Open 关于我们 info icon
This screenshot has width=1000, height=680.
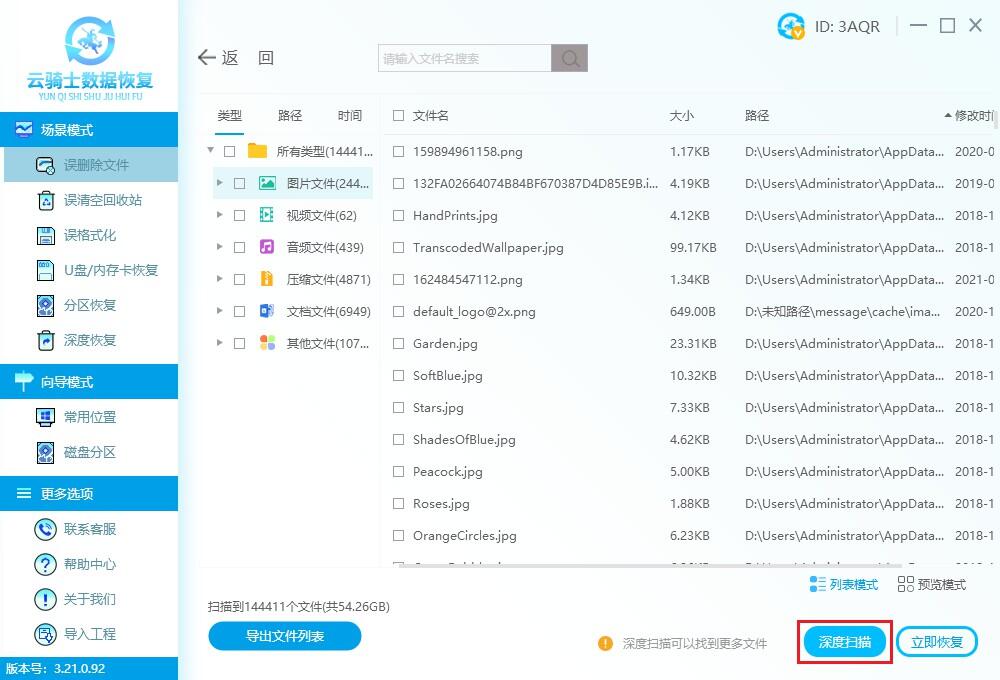pos(45,600)
